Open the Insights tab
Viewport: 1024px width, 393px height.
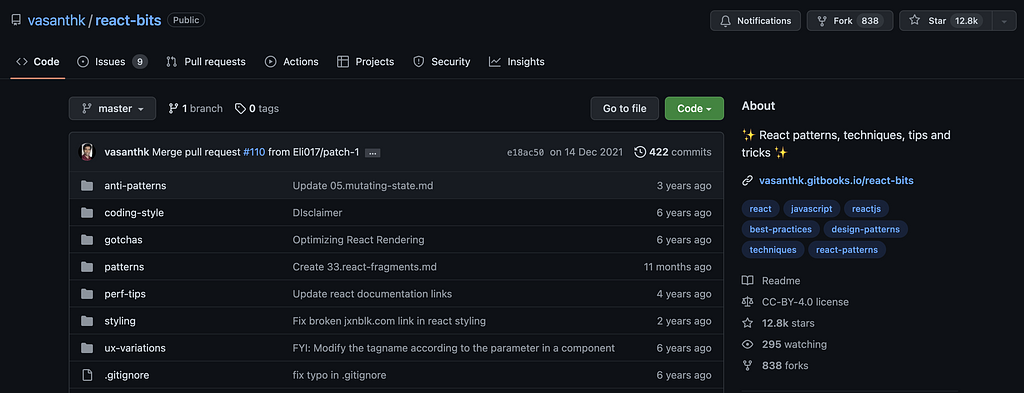pos(517,61)
